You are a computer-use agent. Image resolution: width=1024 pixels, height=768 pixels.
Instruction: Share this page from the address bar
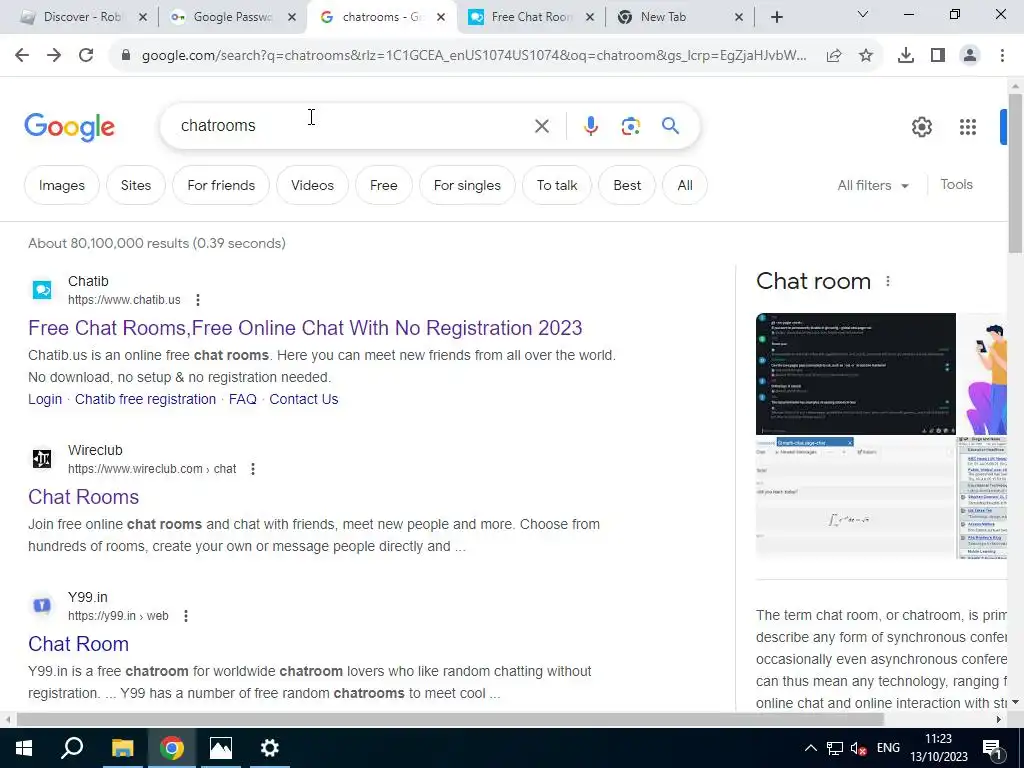834,56
